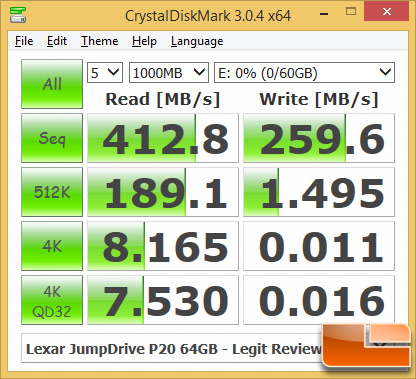Click the Read [MB/s] column header

coord(163,99)
